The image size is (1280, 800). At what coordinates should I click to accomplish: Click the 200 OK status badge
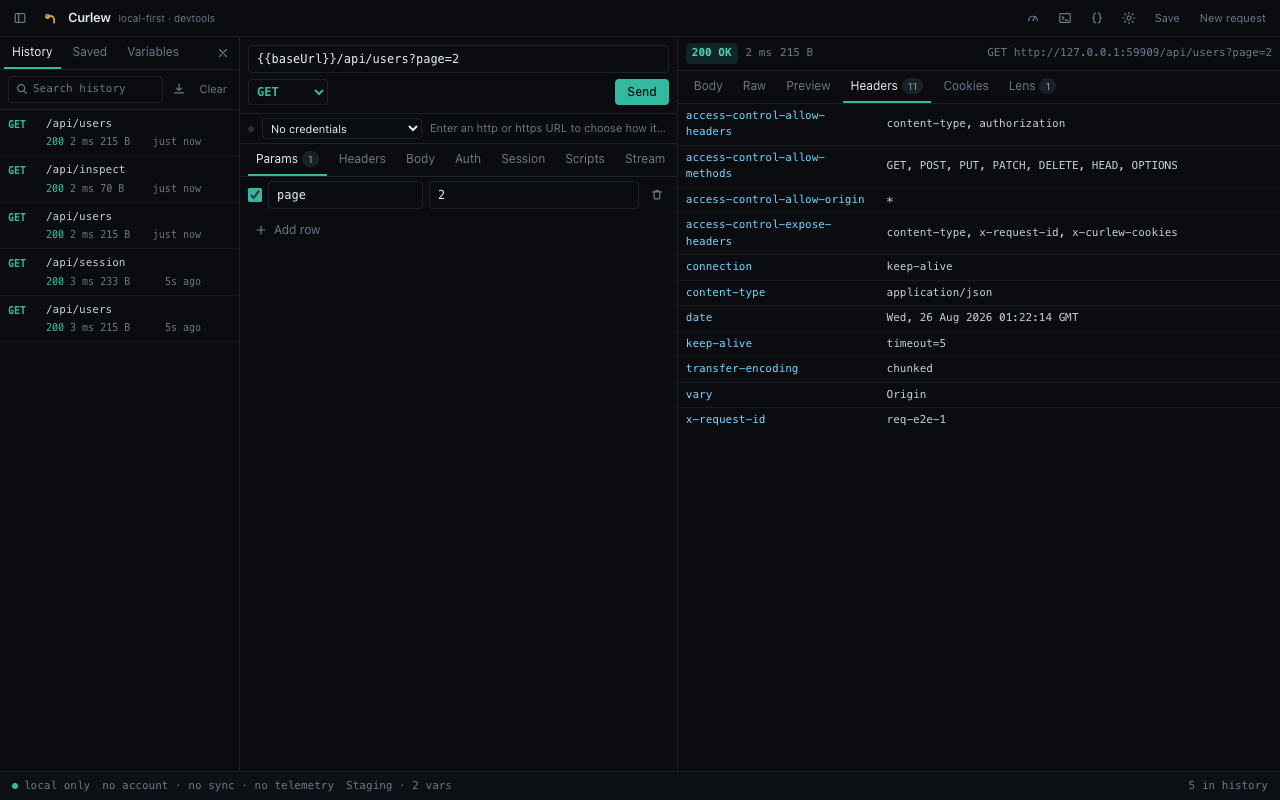pos(712,53)
